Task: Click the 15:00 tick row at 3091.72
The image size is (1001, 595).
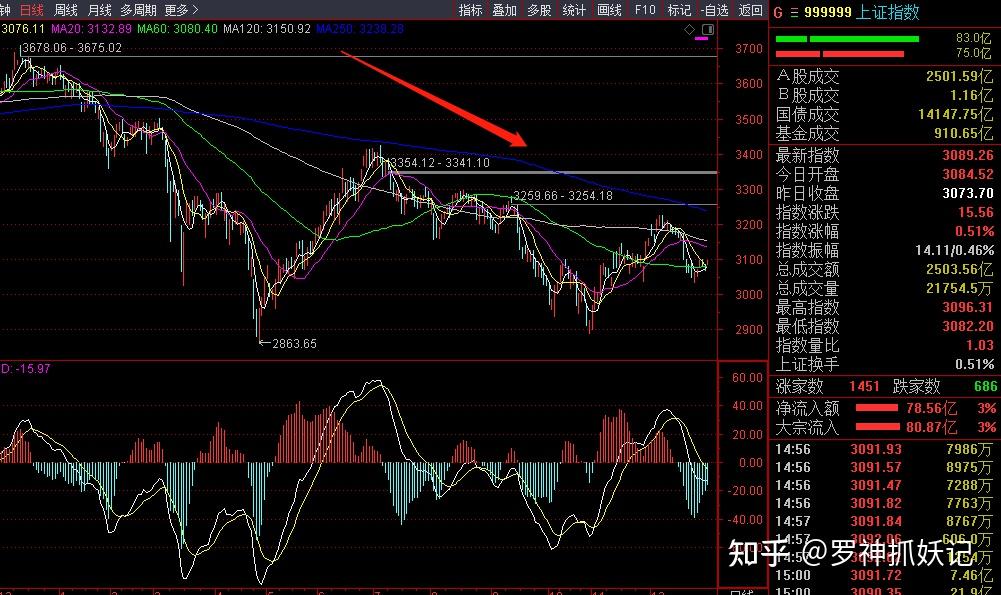Action: pyautogui.click(x=884, y=575)
